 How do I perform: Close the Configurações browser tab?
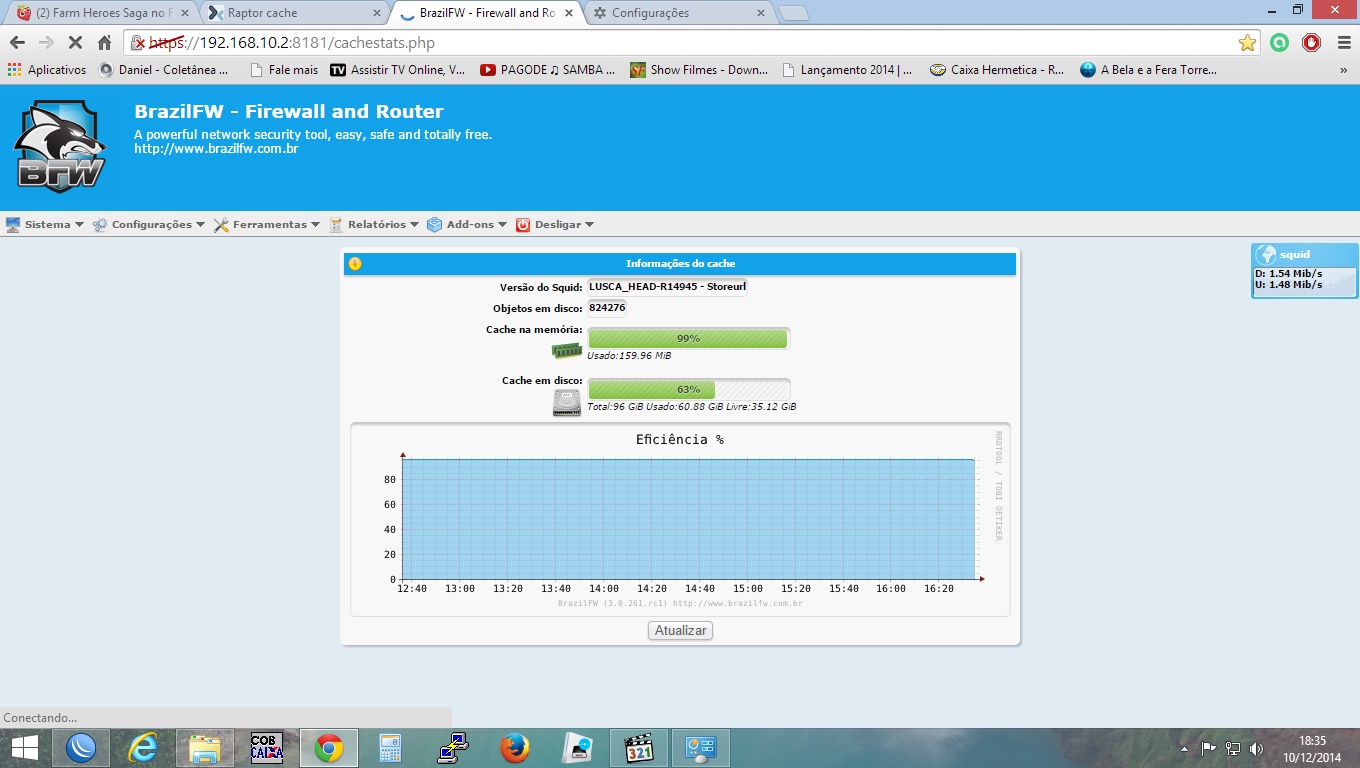tap(760, 13)
